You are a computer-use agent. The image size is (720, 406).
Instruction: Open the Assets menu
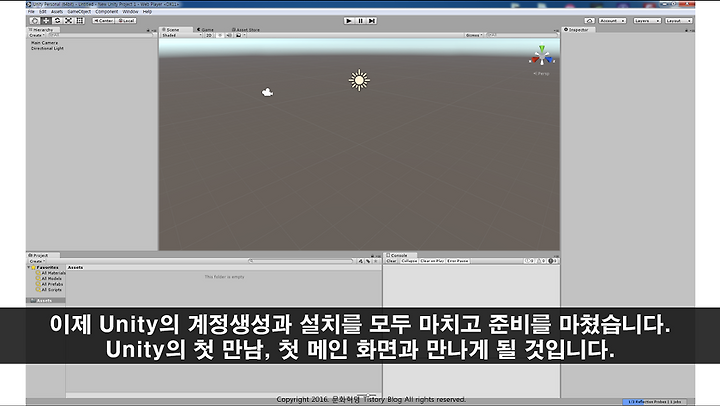(57, 11)
